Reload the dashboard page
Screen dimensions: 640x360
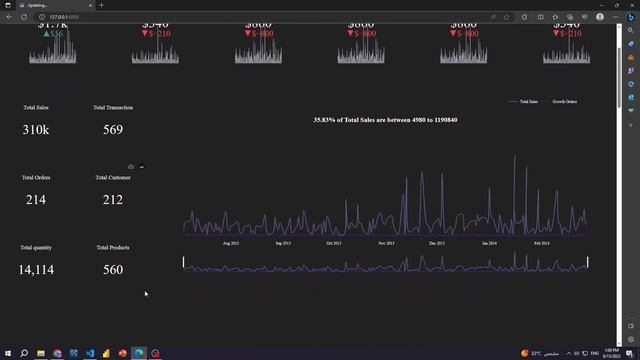pyautogui.click(x=24, y=17)
